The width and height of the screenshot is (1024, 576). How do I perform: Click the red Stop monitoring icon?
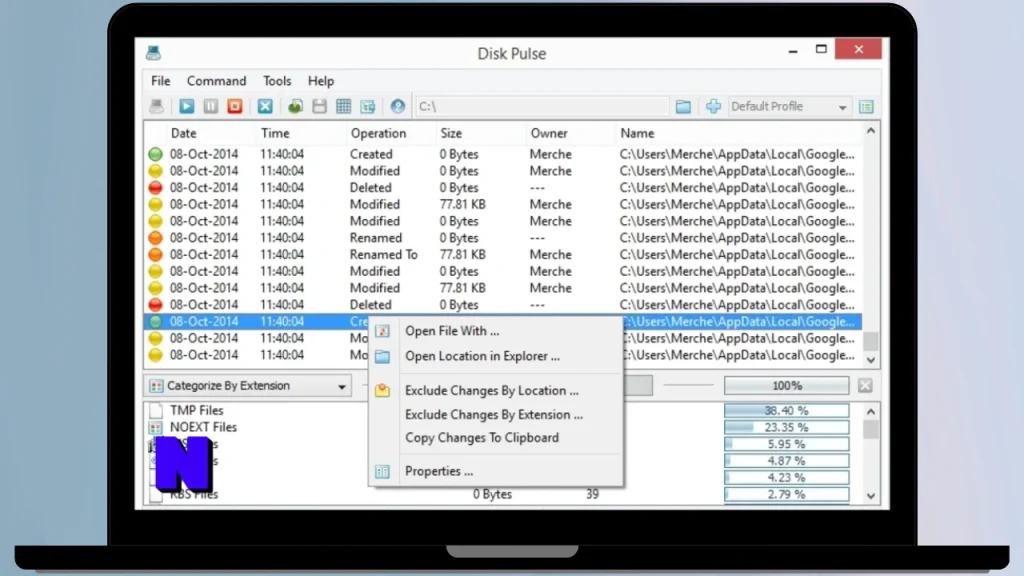[234, 106]
